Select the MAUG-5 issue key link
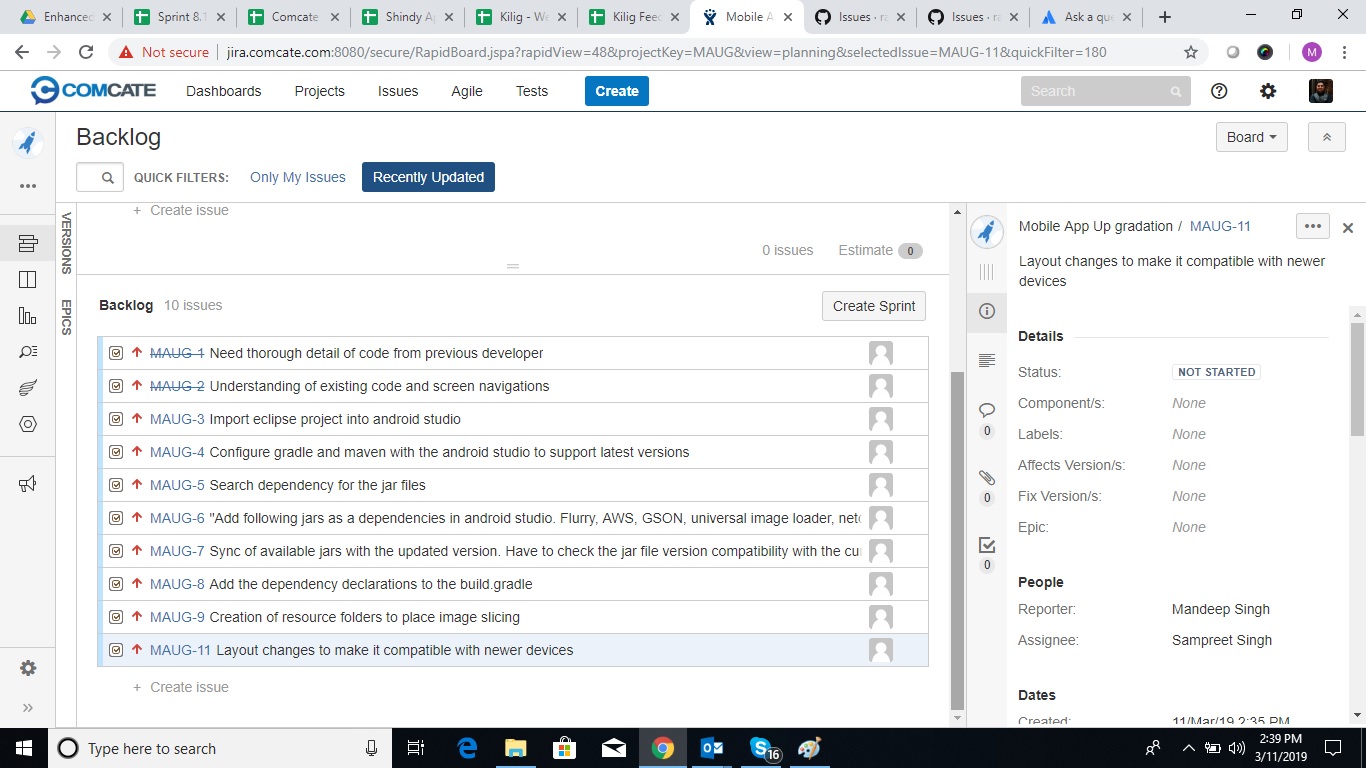The height and width of the screenshot is (768, 1366). tap(177, 485)
